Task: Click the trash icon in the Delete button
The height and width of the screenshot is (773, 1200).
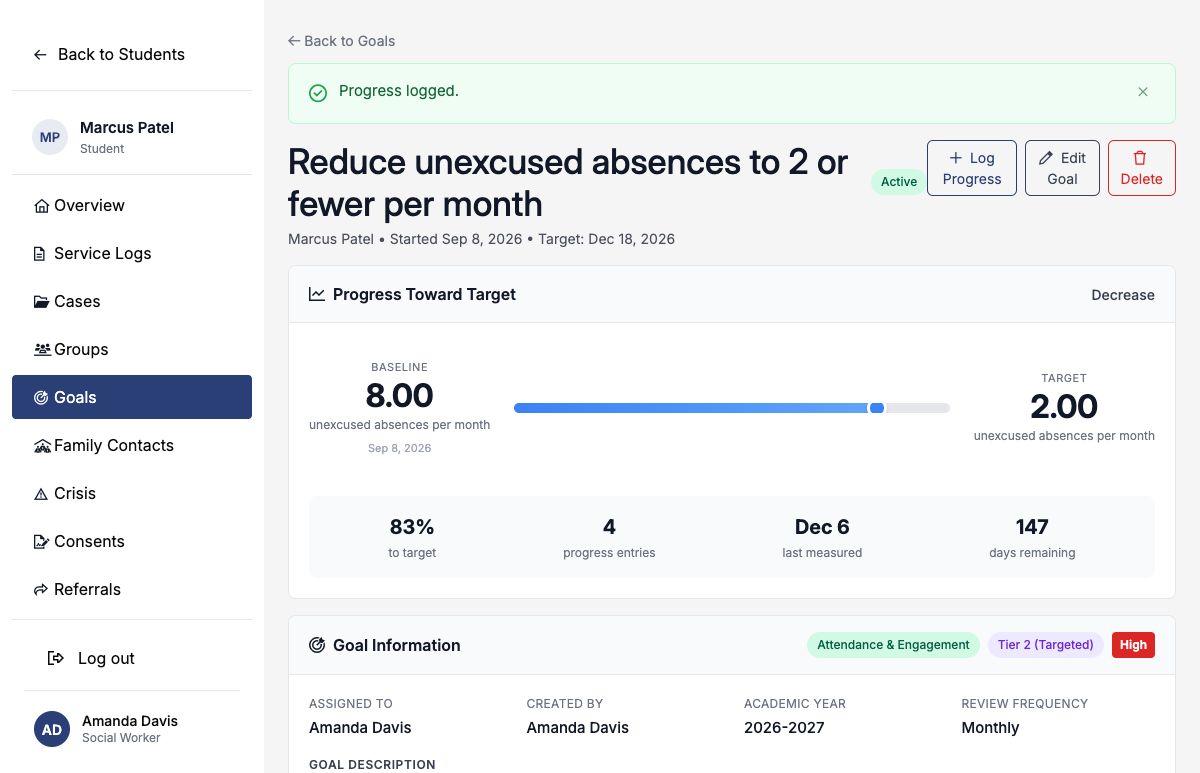Action: pos(1140,158)
